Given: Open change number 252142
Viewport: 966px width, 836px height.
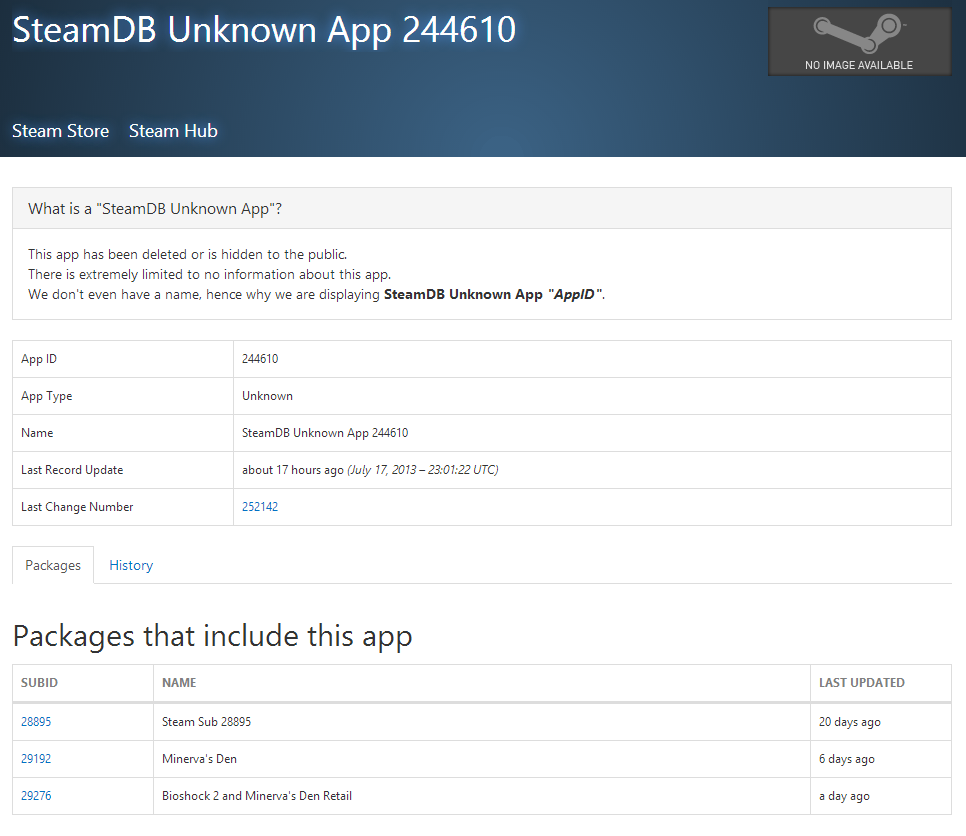Looking at the screenshot, I should (x=260, y=507).
